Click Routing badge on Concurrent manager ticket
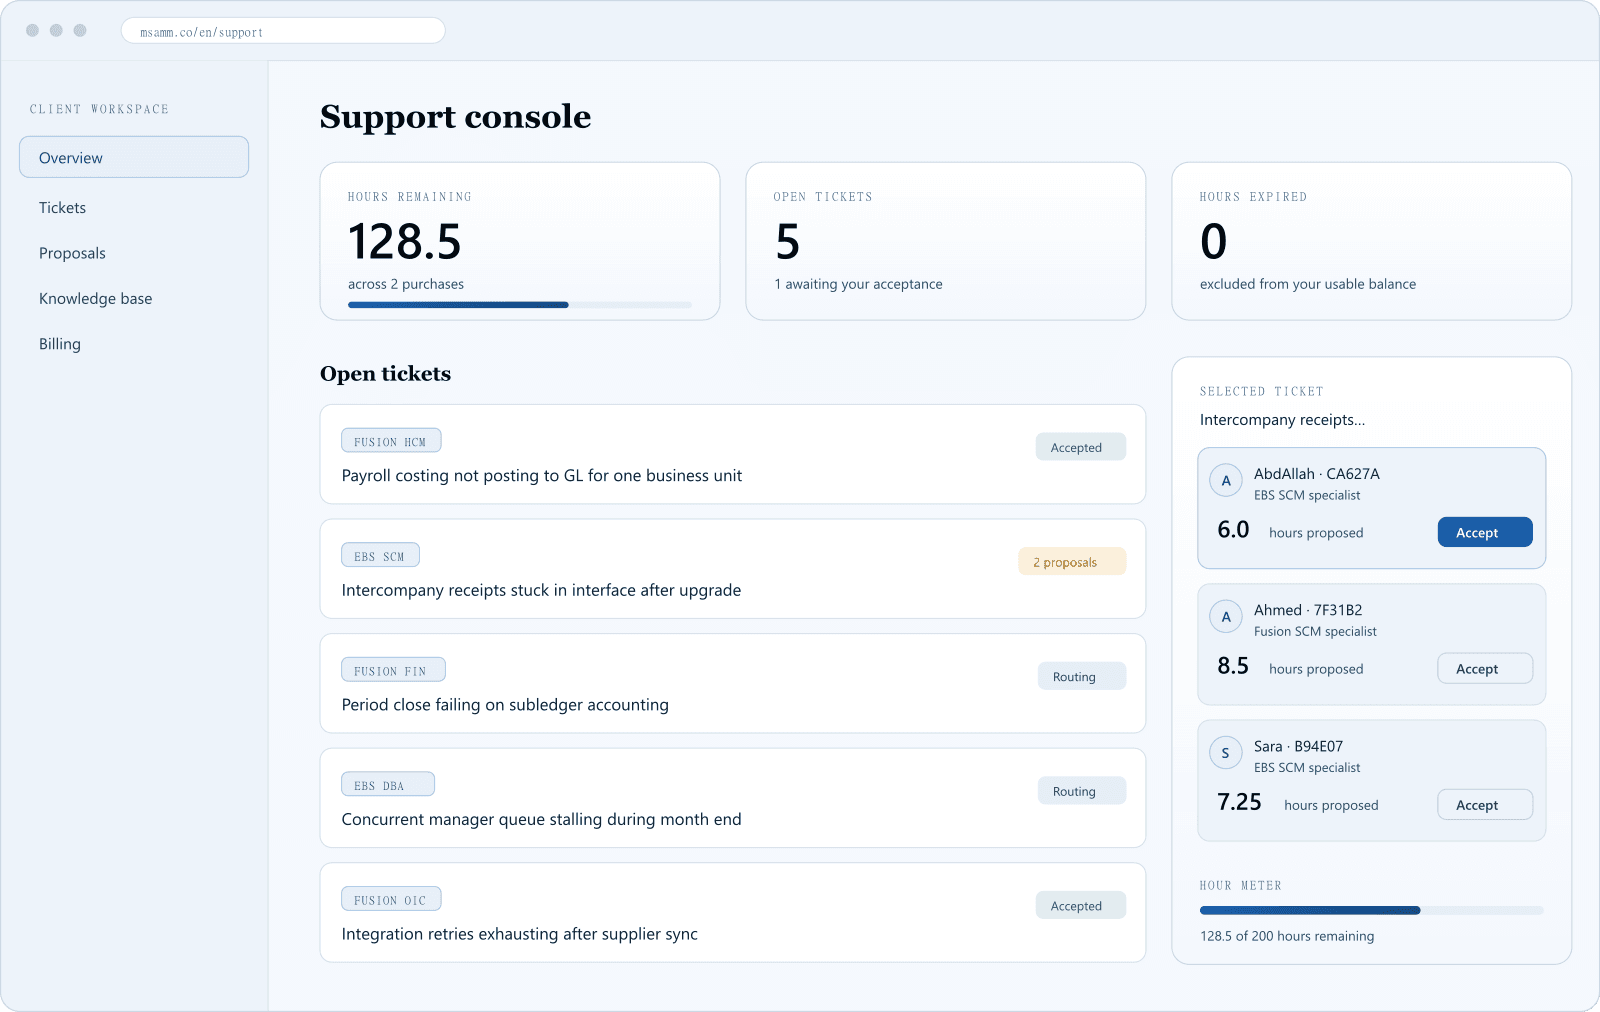This screenshot has width=1600, height=1012. tap(1082, 791)
